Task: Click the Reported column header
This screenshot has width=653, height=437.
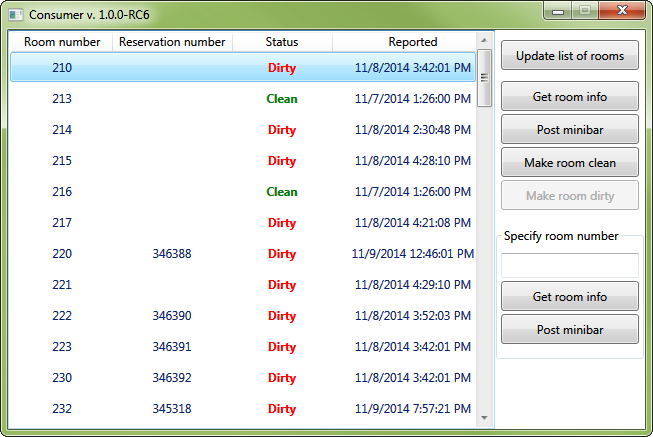Action: pos(413,42)
